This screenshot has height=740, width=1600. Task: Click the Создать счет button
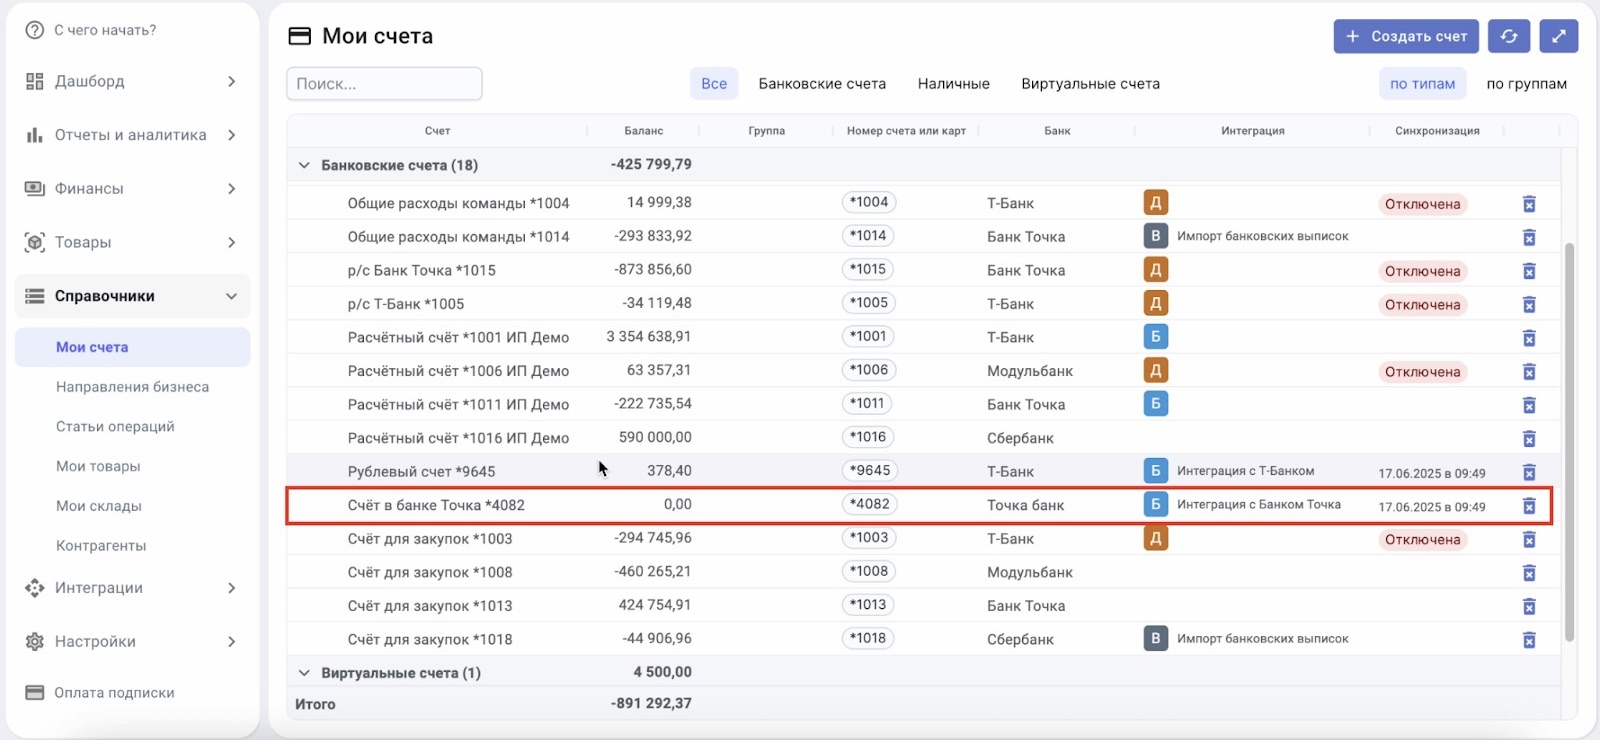coord(1406,36)
